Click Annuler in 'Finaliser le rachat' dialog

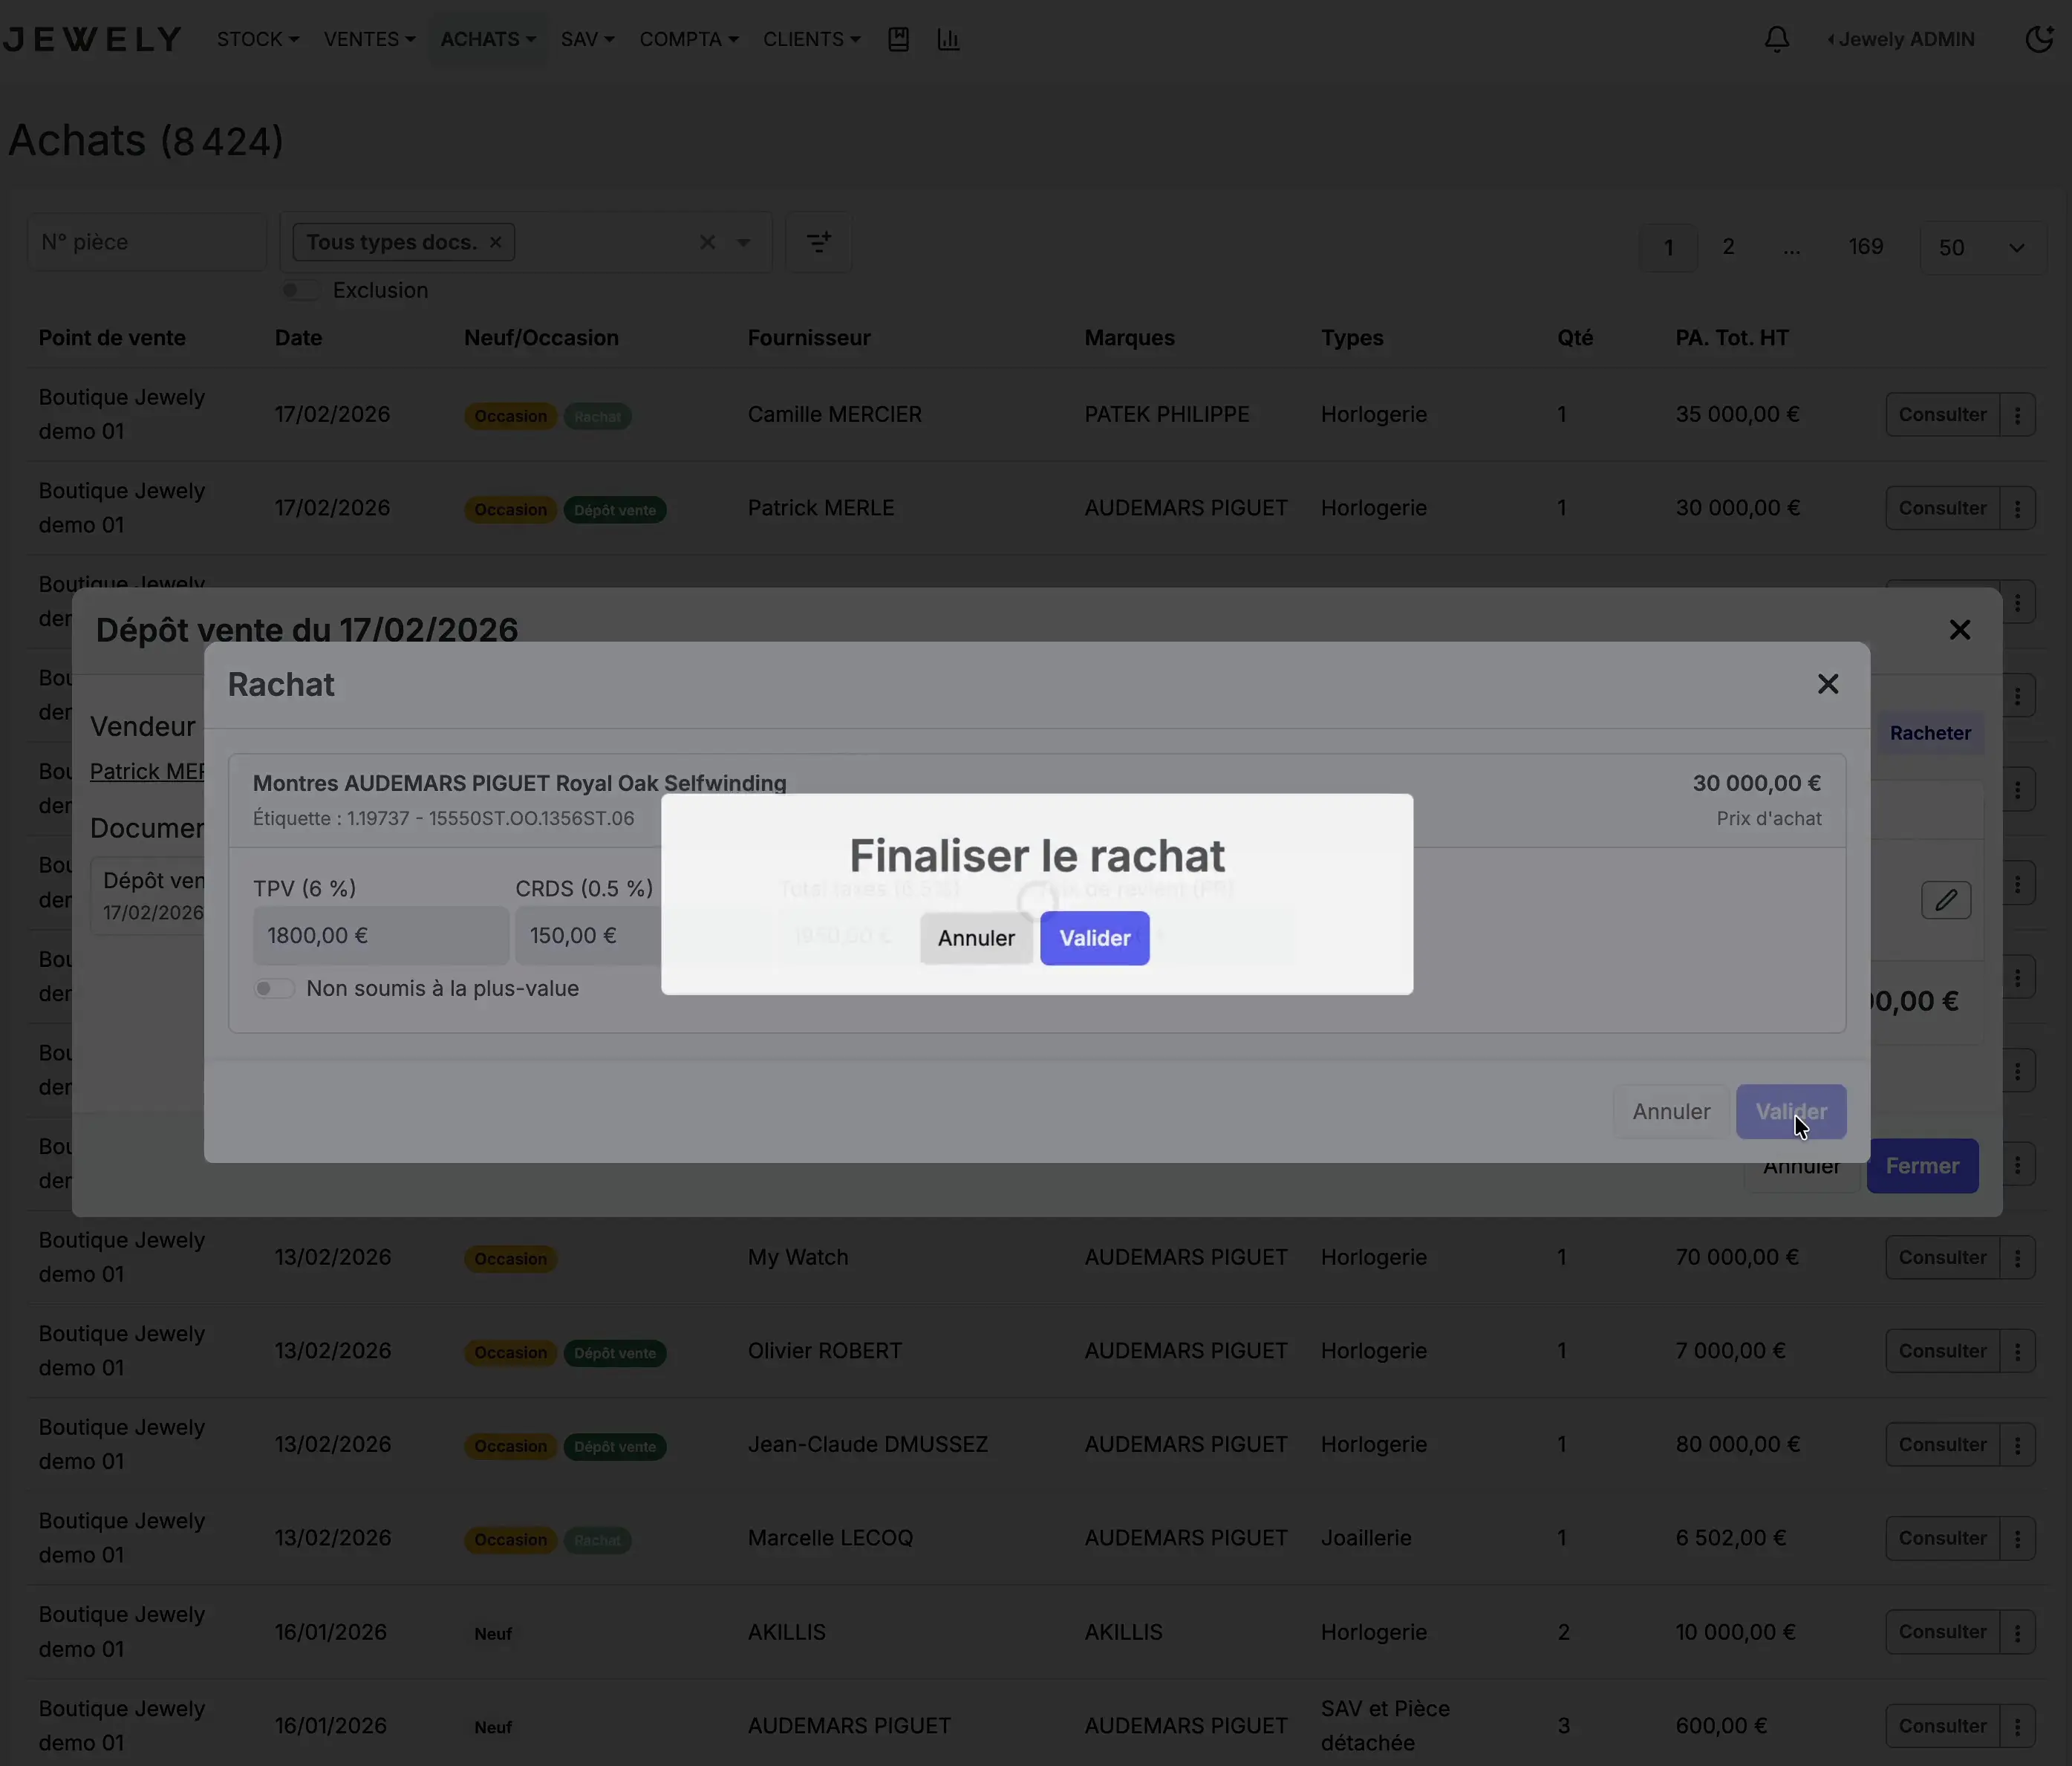click(x=976, y=938)
